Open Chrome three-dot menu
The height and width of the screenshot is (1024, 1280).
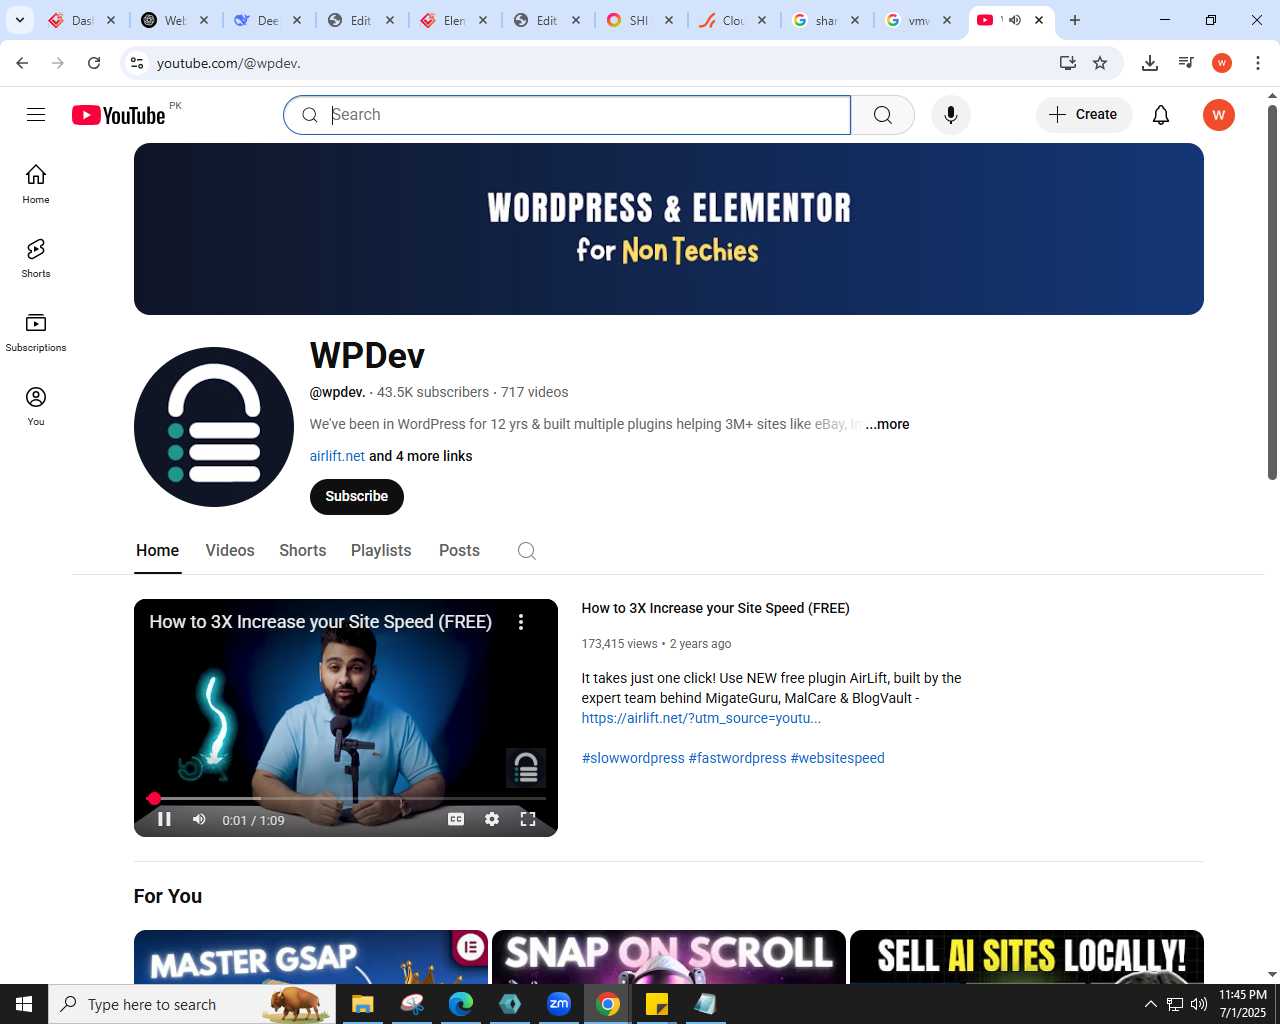1258,63
